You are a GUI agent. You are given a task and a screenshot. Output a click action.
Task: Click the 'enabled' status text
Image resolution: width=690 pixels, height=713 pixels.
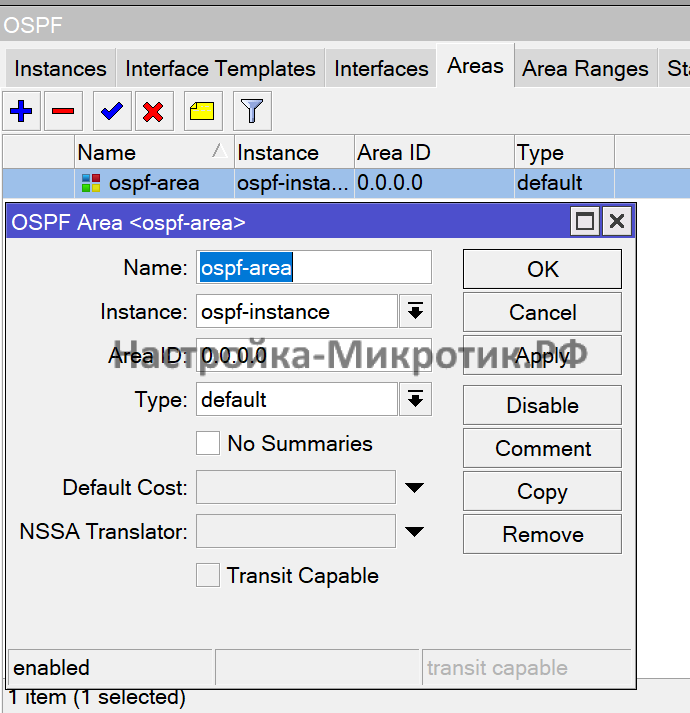click(51, 668)
